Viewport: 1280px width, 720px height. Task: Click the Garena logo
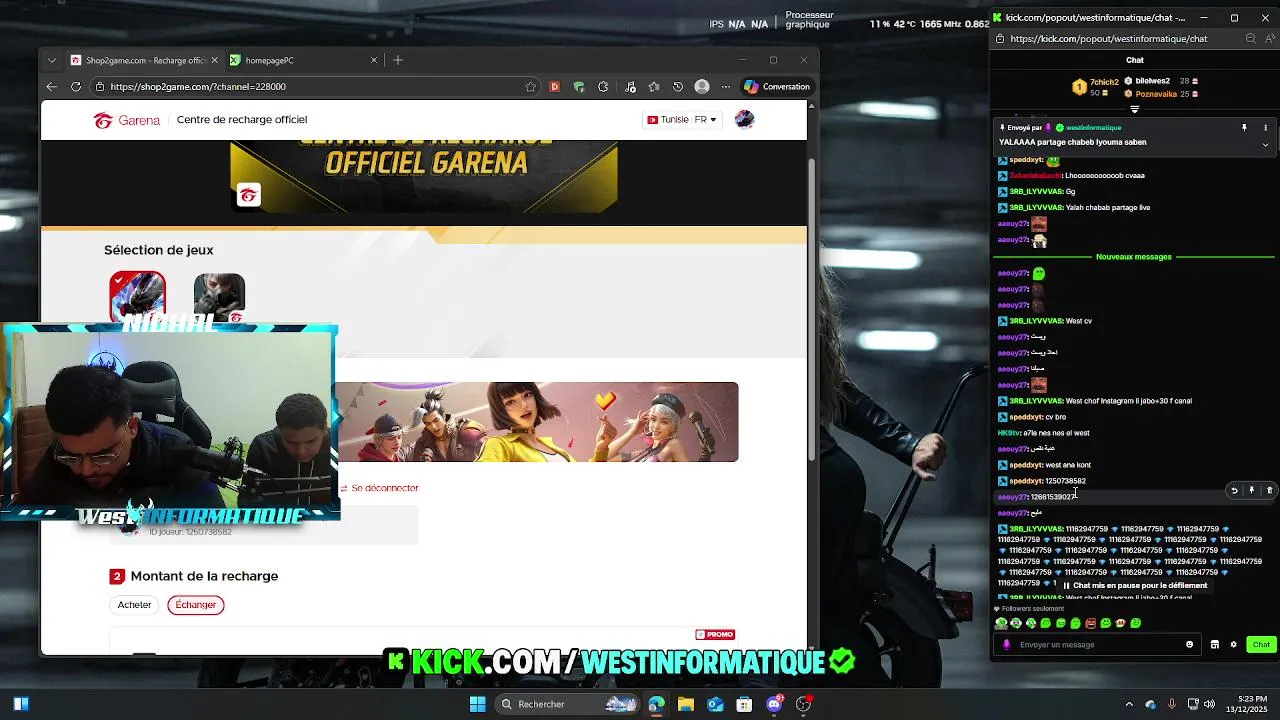coord(127,120)
